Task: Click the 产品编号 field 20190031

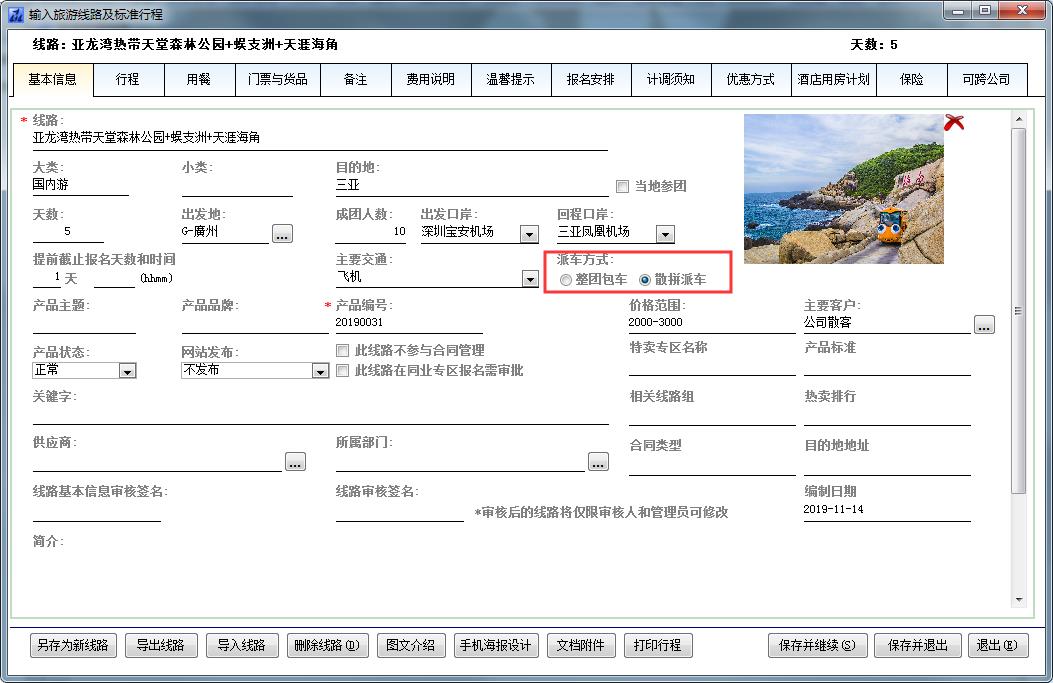Action: 409,323
